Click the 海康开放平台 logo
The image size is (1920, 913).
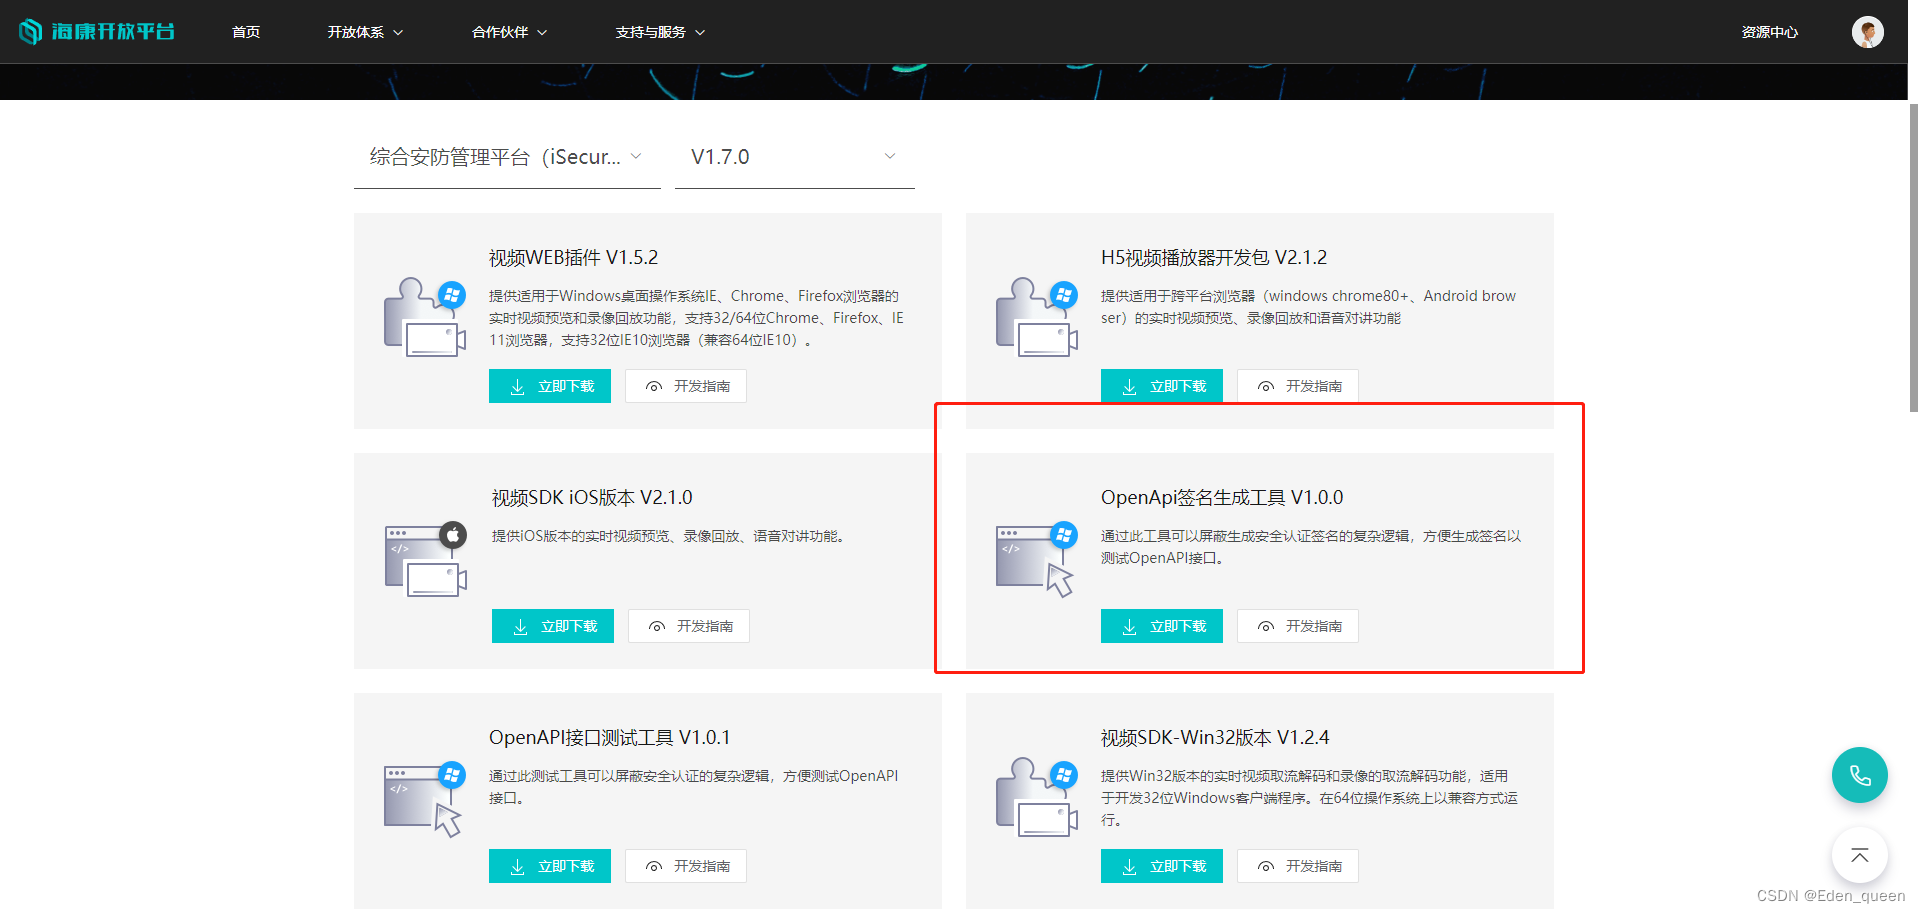[x=97, y=32]
